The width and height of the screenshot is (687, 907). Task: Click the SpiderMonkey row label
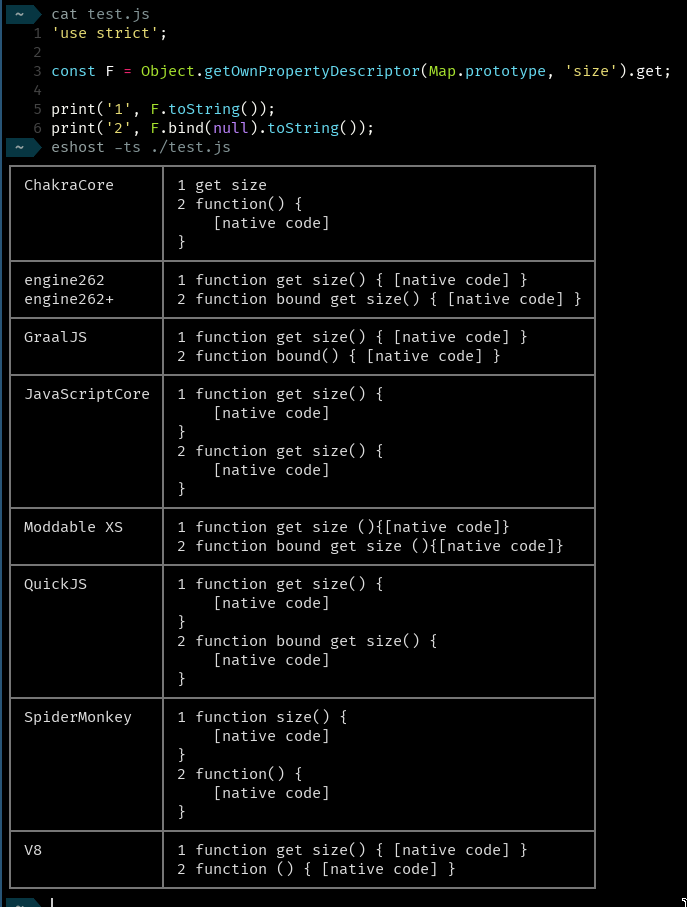pos(78,717)
